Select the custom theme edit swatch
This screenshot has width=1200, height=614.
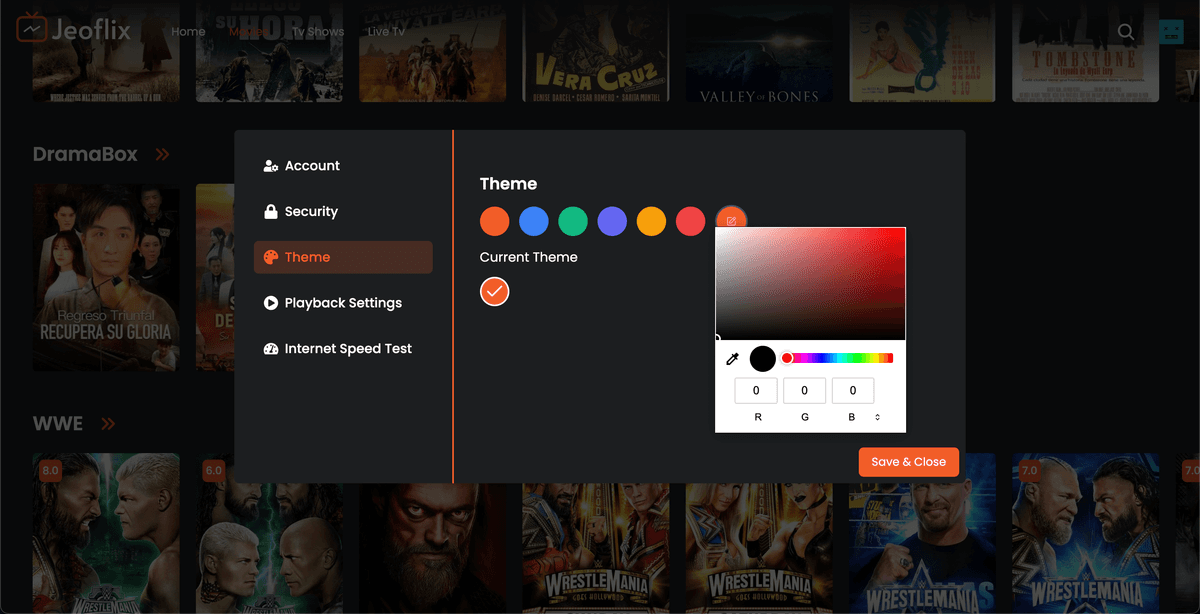(730, 219)
